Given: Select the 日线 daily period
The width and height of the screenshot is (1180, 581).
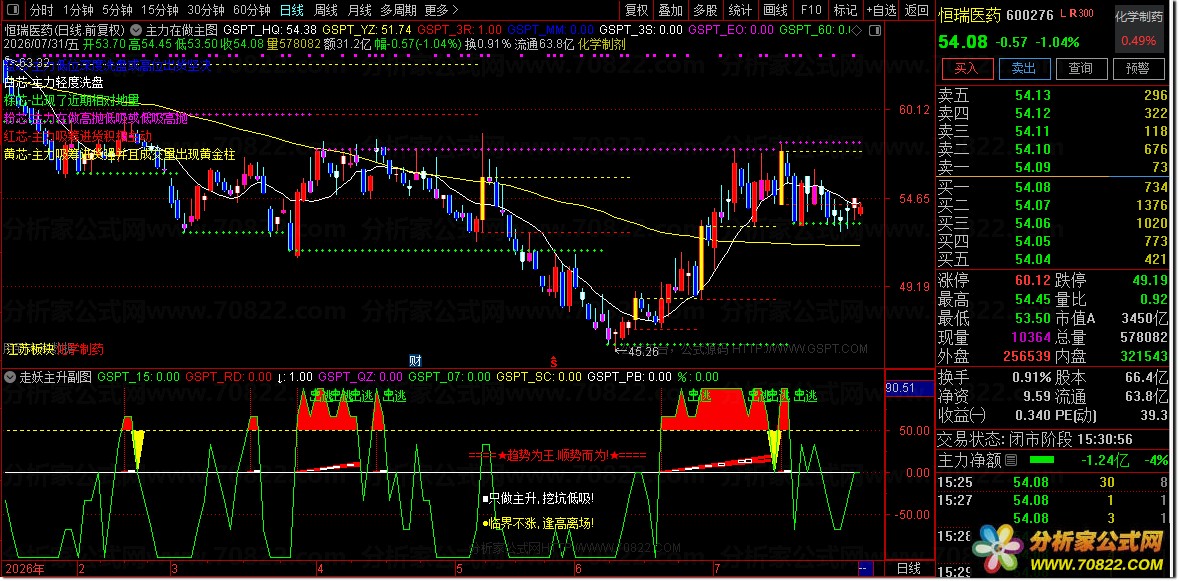Looking at the screenshot, I should tap(292, 11).
